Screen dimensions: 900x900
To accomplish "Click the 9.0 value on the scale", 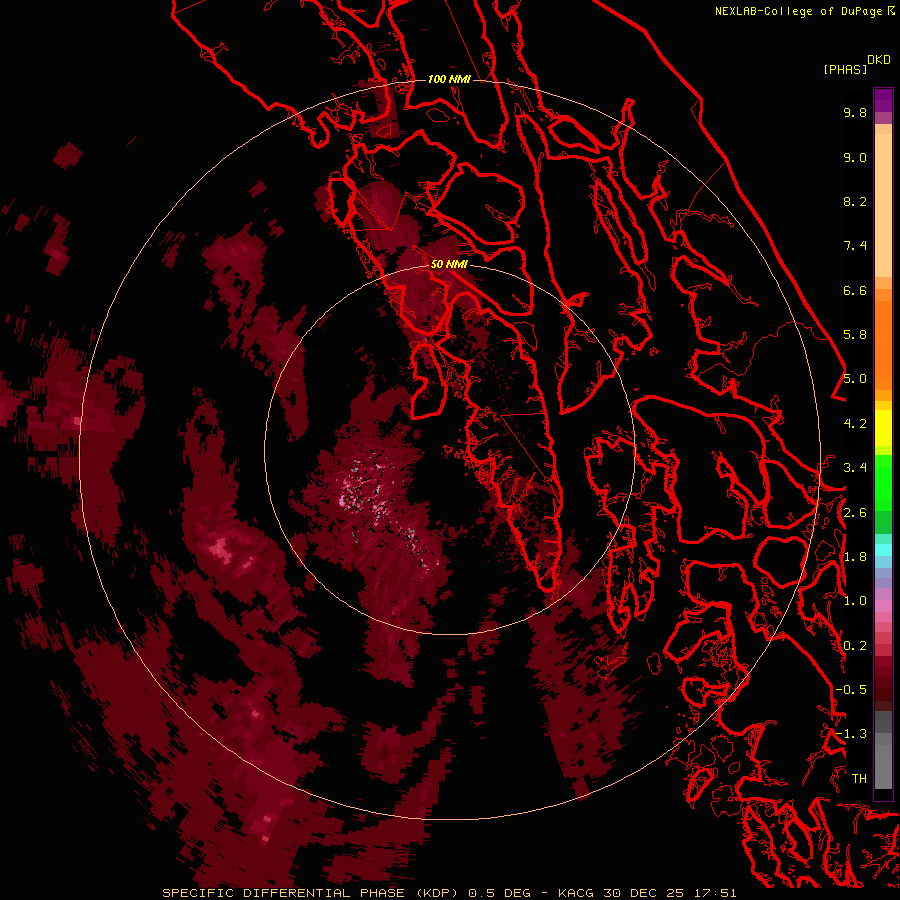I will (x=855, y=157).
